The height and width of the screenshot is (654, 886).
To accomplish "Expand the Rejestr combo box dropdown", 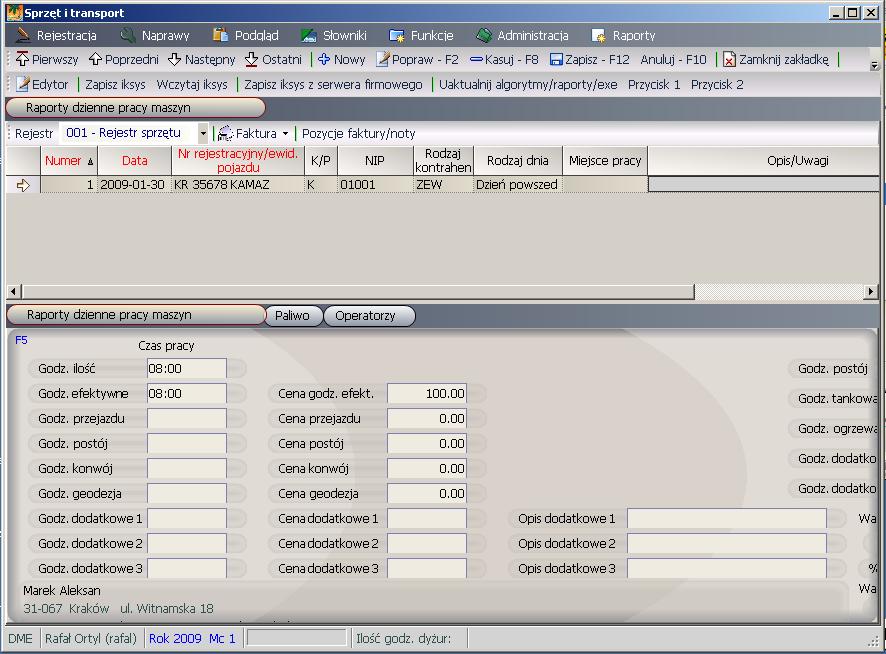I will tap(203, 133).
